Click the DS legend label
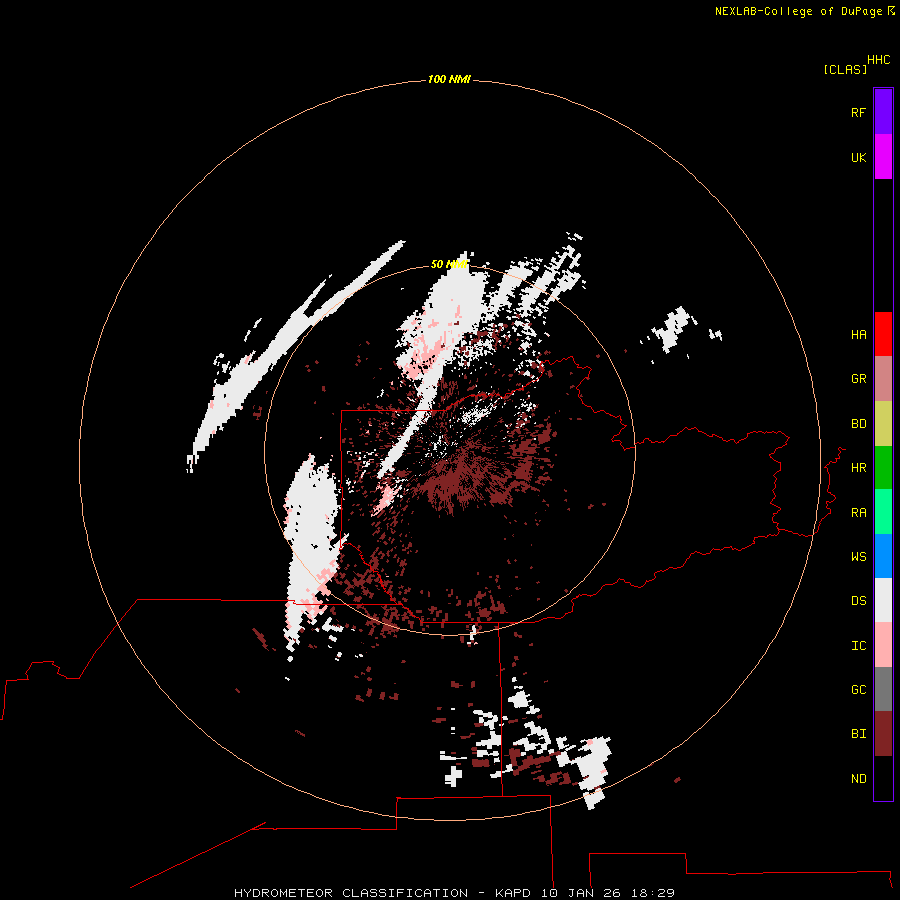Image resolution: width=900 pixels, height=900 pixels. coord(858,601)
